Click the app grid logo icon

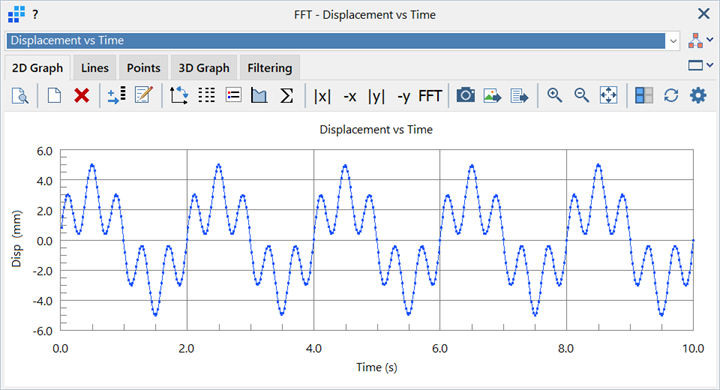pyautogui.click(x=17, y=14)
